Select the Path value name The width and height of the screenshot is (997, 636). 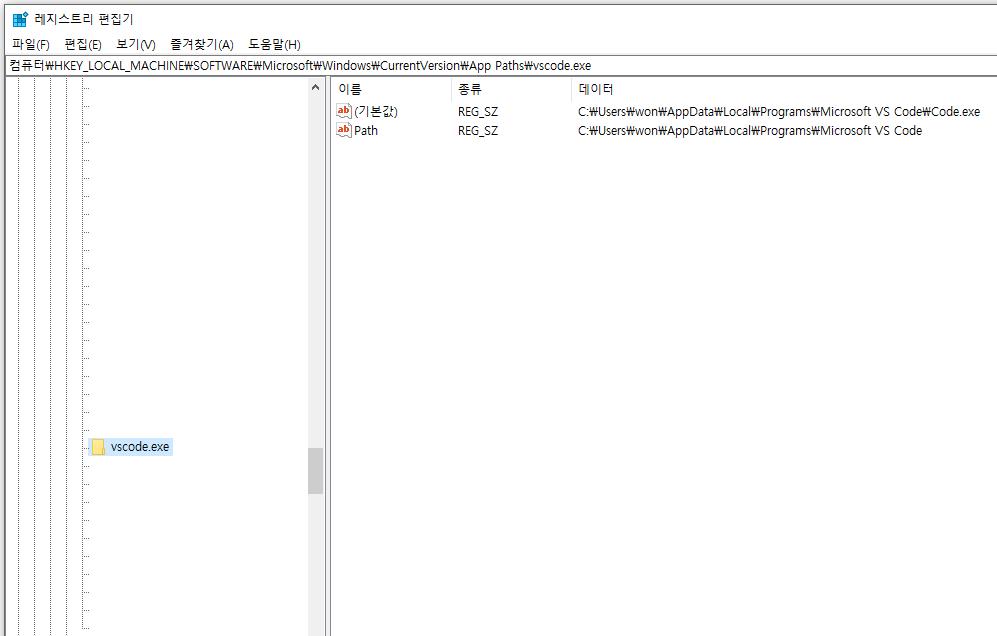point(366,130)
